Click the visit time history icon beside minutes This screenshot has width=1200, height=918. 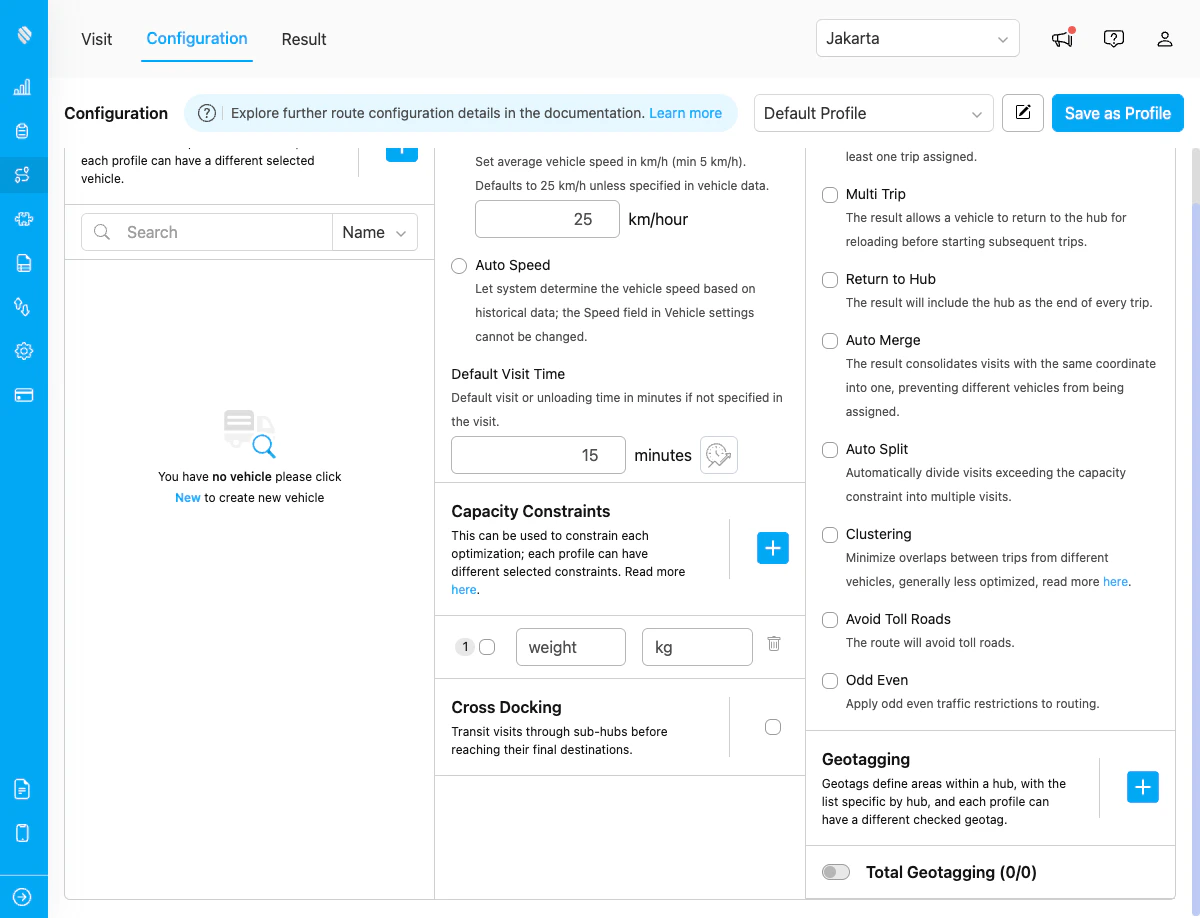point(718,455)
